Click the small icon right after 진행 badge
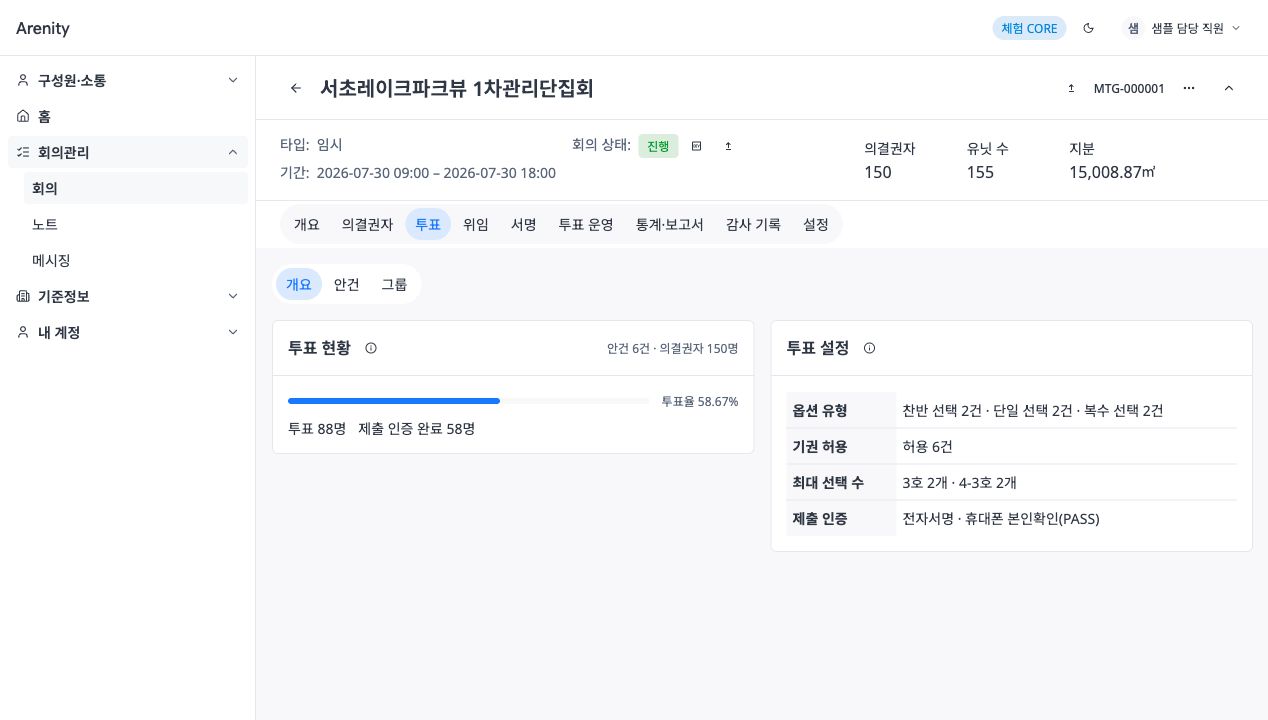Screen dimensions: 1268x720 coord(697,146)
